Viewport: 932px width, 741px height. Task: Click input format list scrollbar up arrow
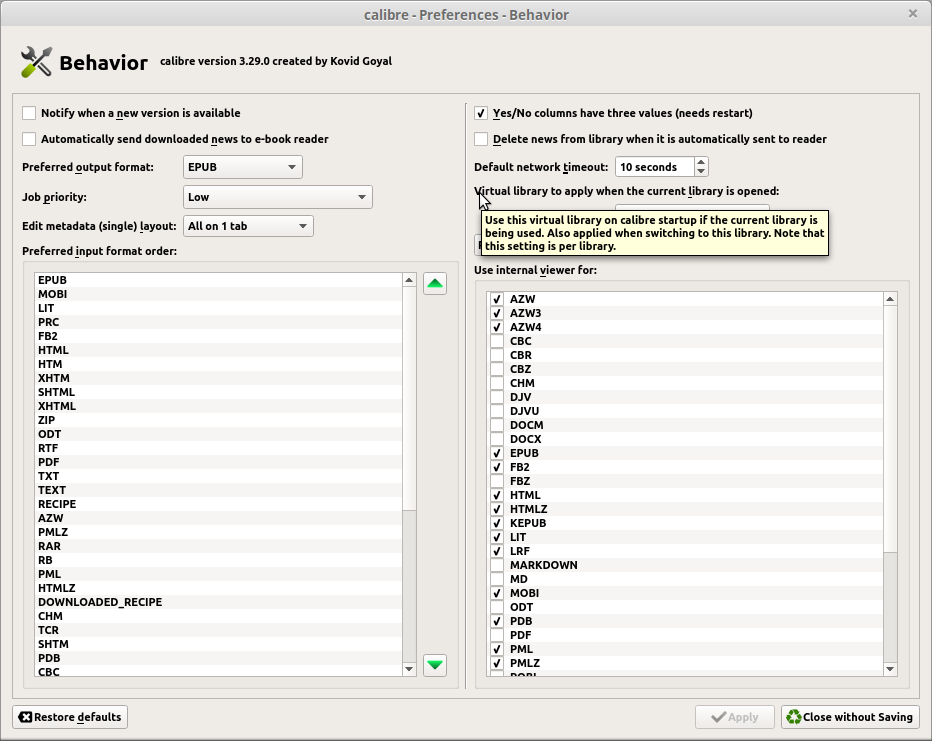[409, 280]
